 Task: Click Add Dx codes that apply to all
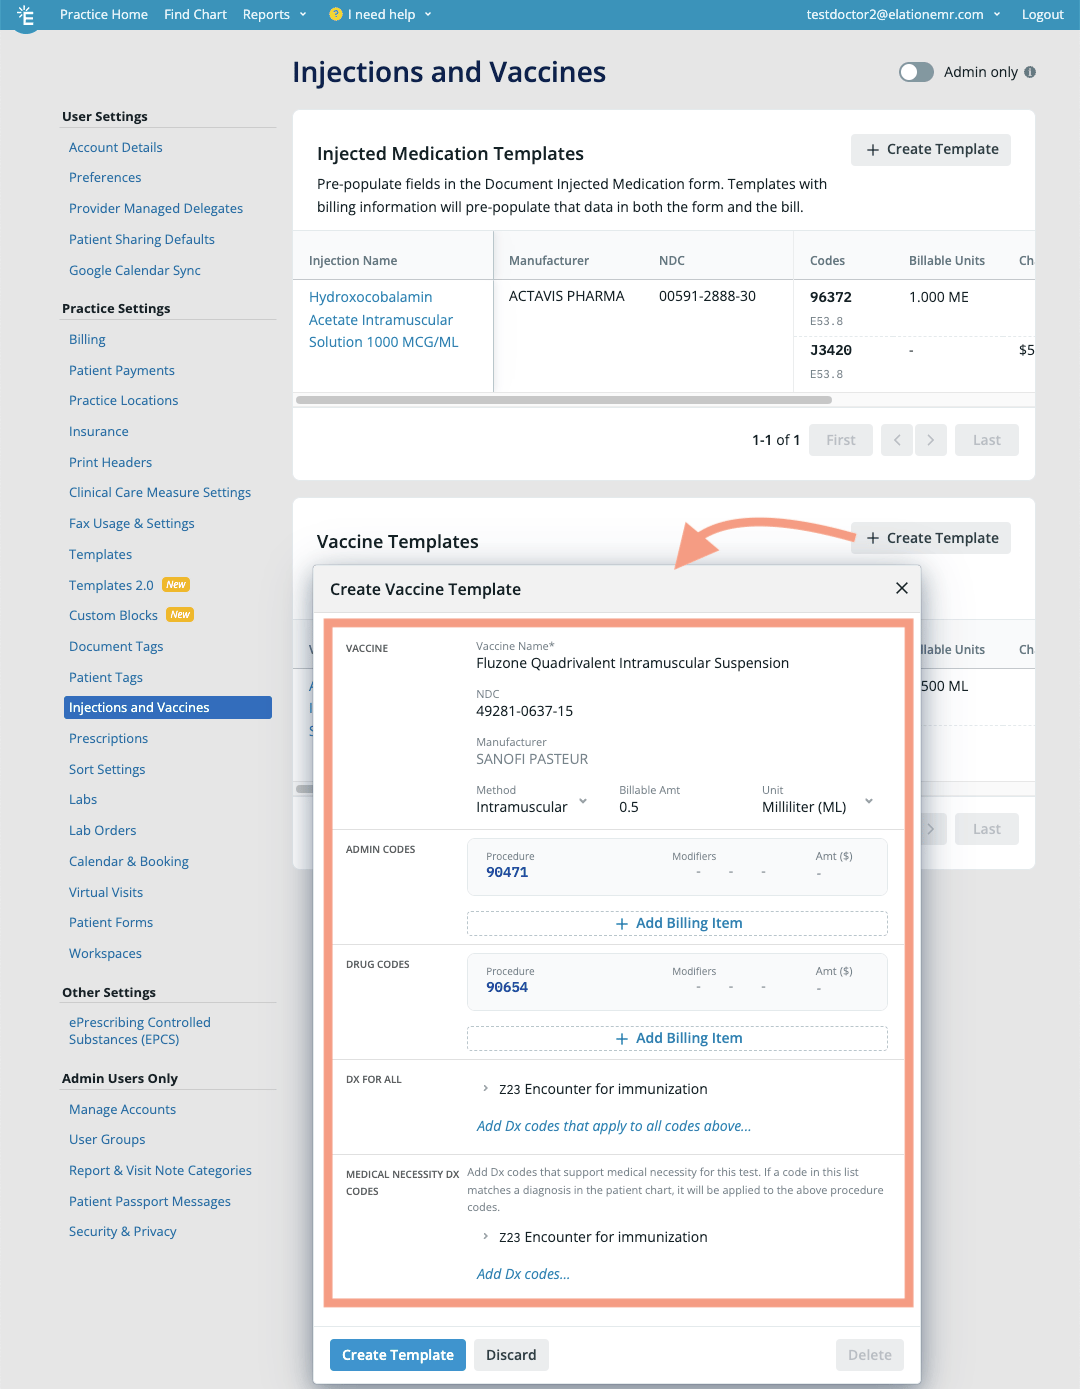point(614,1126)
